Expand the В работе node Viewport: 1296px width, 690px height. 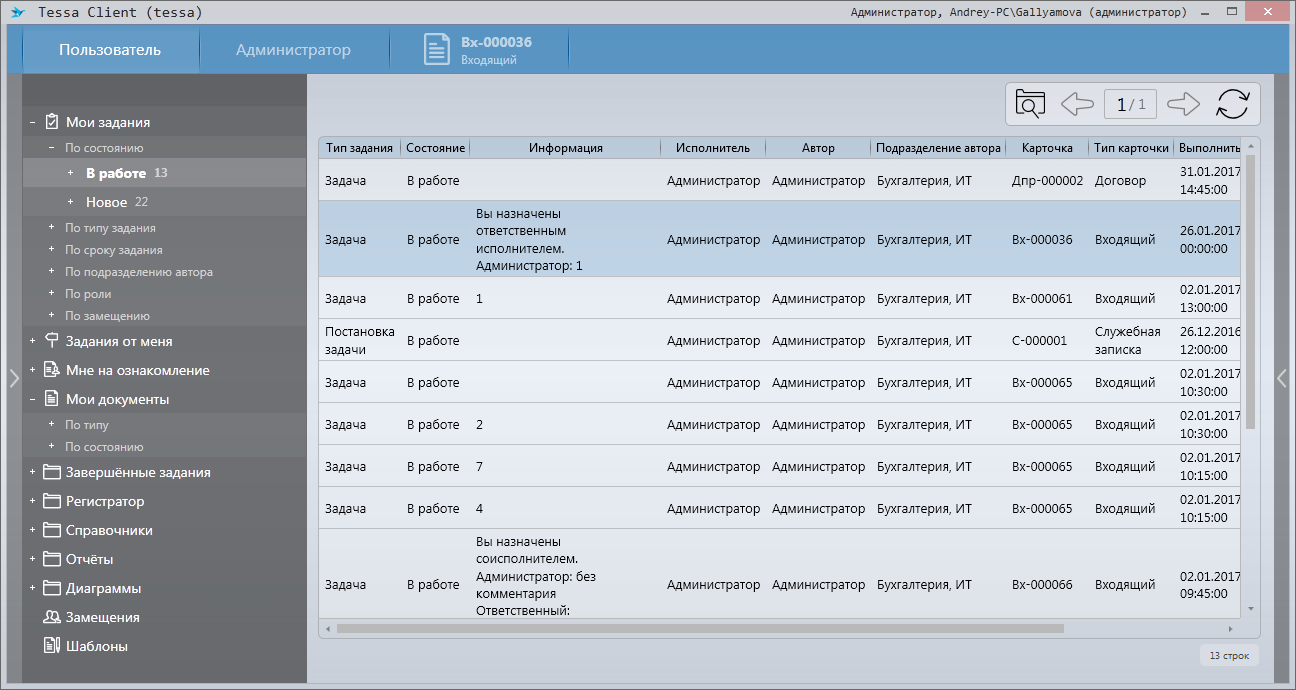point(70,173)
